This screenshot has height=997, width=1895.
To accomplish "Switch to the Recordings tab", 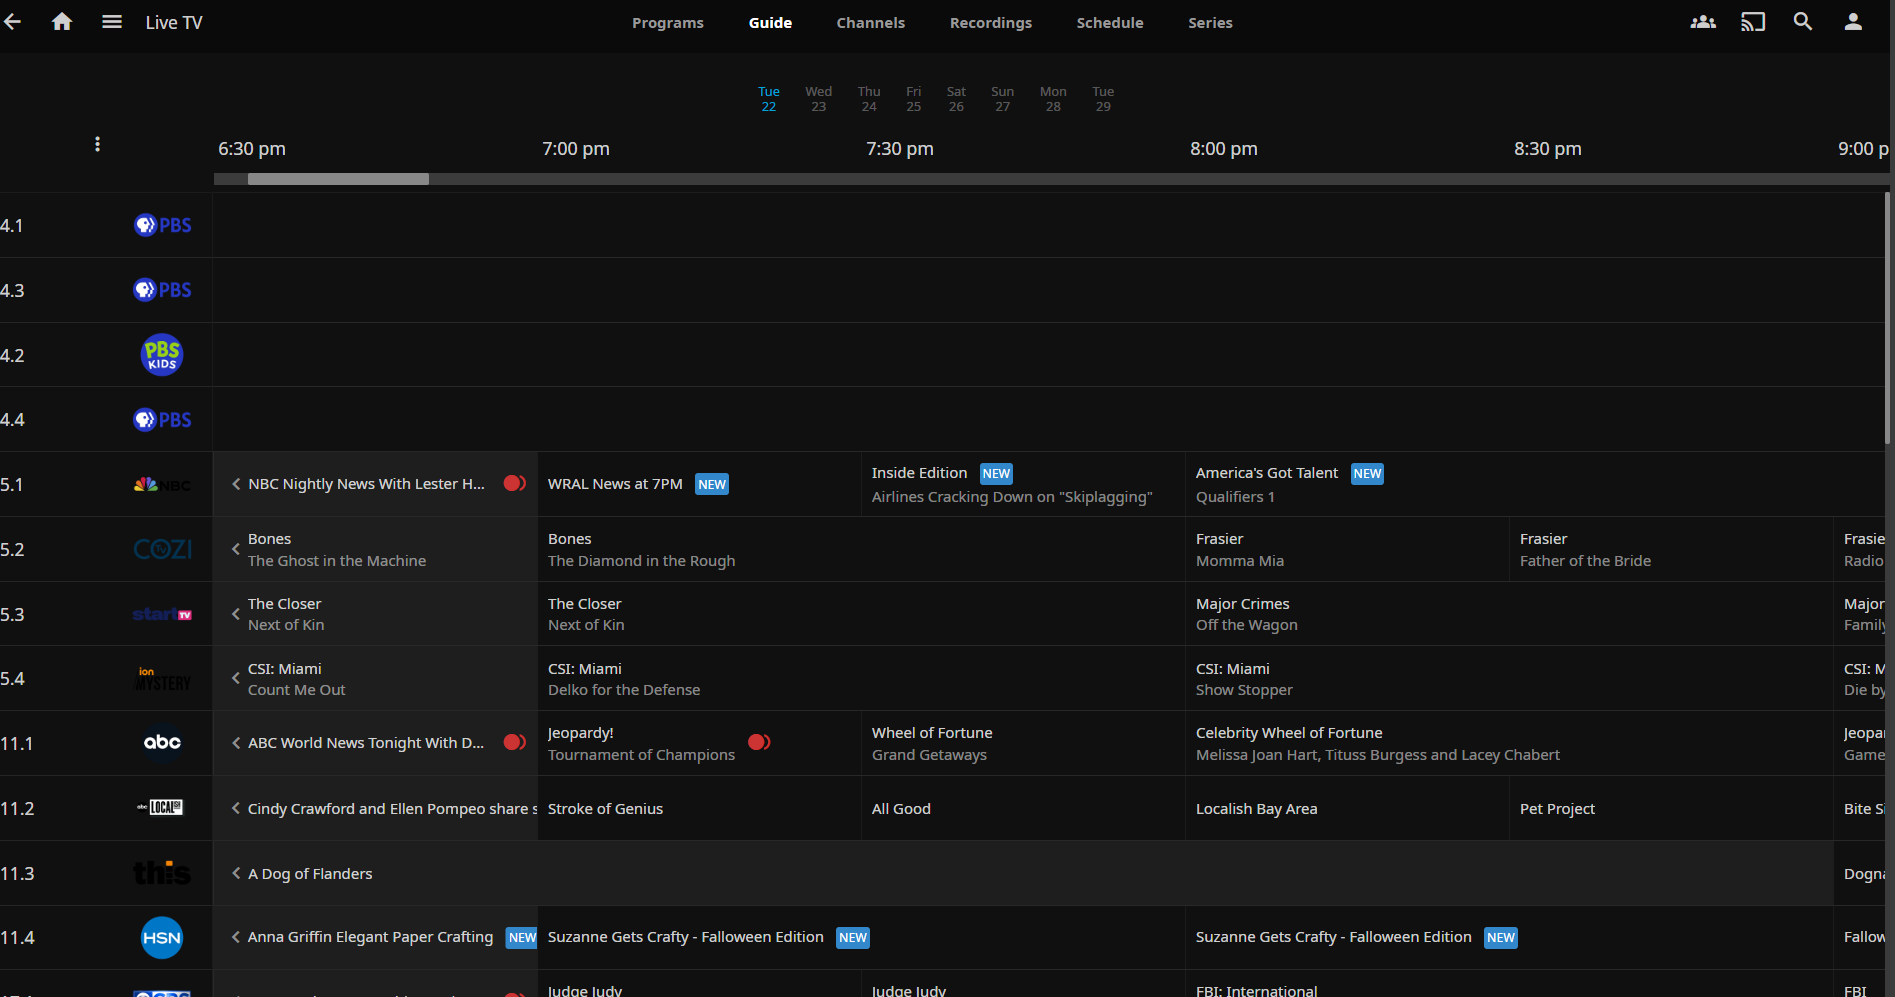I will pos(990,23).
